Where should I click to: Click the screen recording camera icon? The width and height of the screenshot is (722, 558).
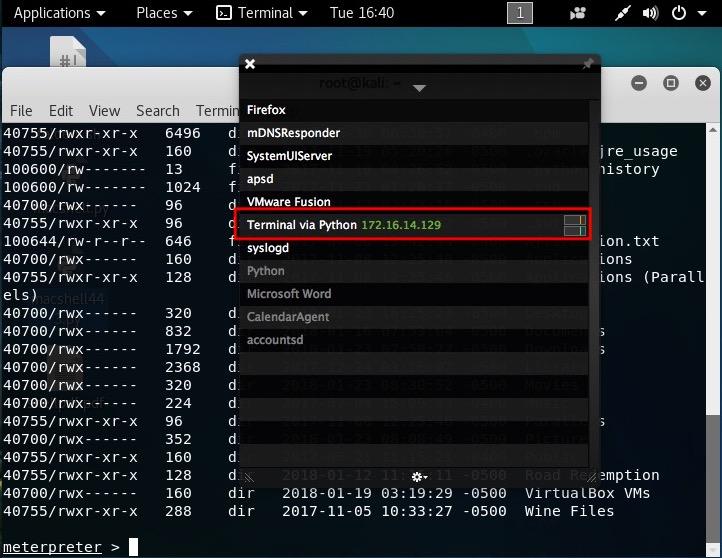coord(577,13)
